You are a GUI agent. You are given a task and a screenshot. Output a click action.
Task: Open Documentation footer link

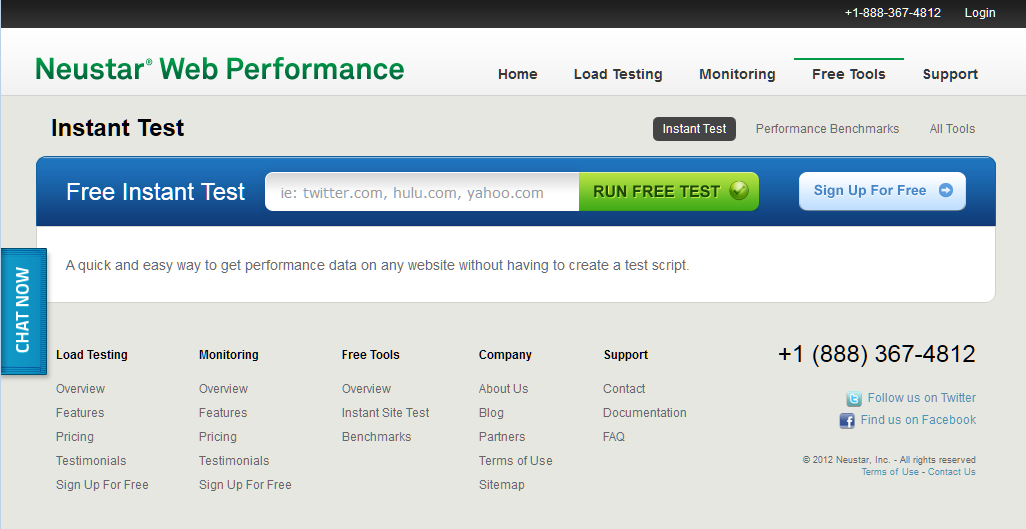[x=645, y=412]
